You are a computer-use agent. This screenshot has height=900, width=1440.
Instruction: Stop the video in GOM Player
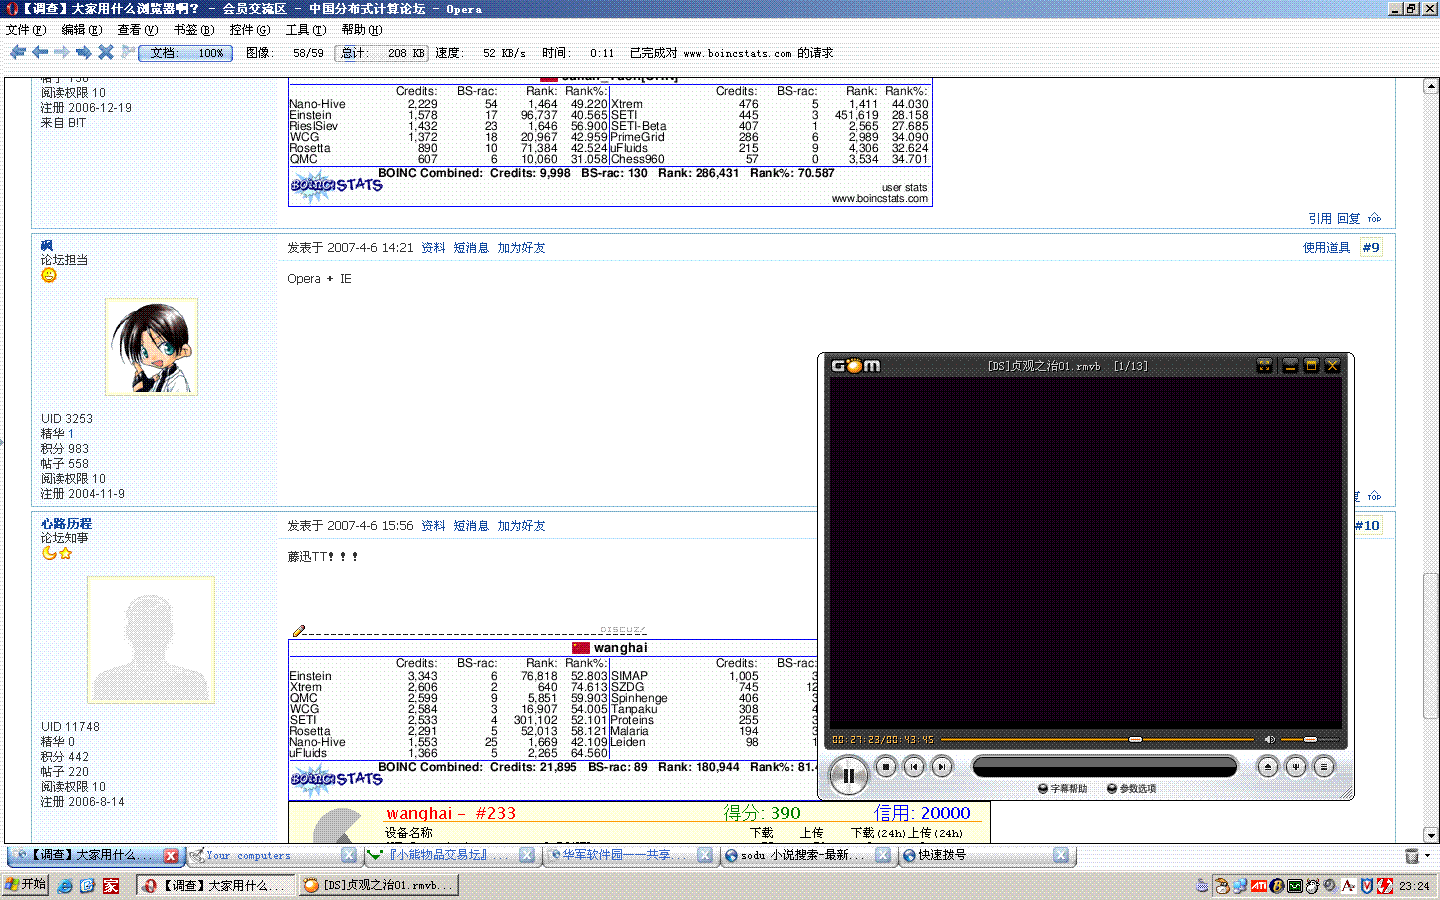(885, 767)
